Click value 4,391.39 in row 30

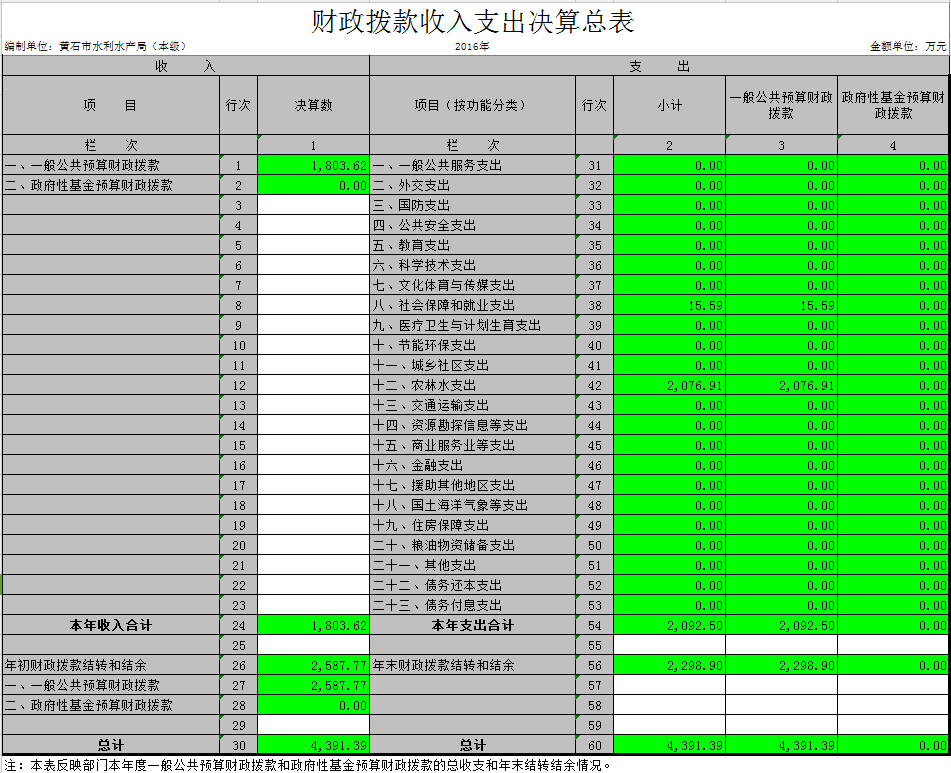click(314, 746)
